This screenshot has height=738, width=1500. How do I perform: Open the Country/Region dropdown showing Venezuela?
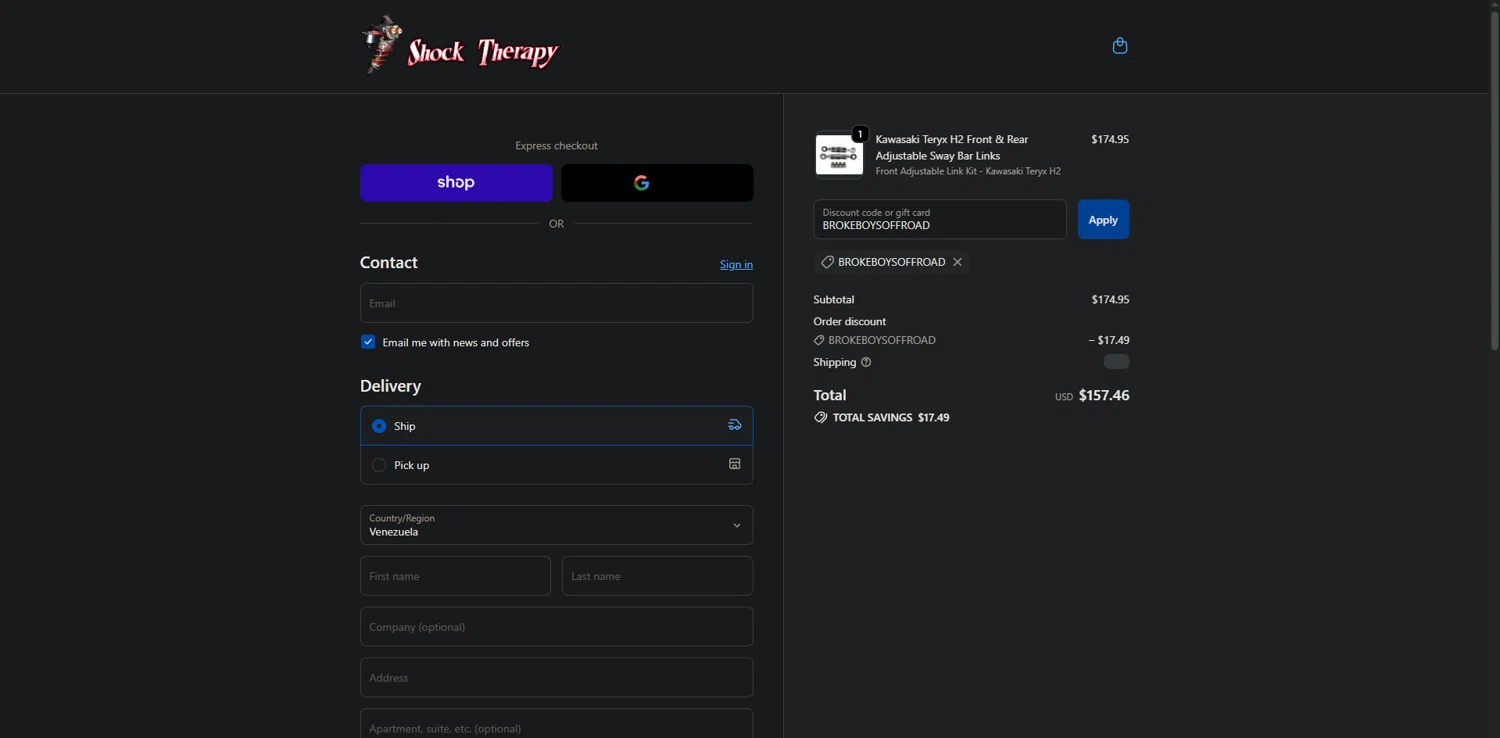[x=556, y=525]
